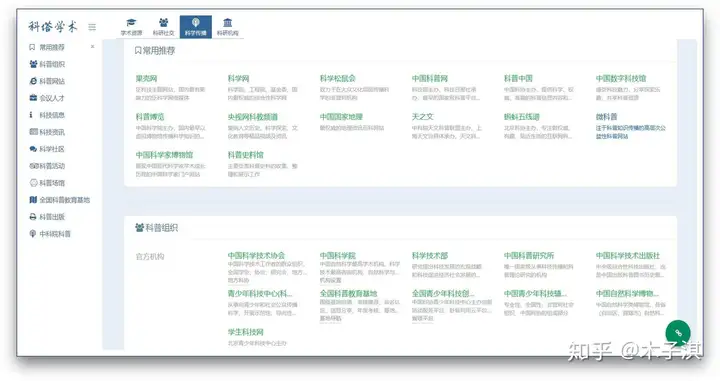Switch to the 科研社交 tab

[163, 27]
